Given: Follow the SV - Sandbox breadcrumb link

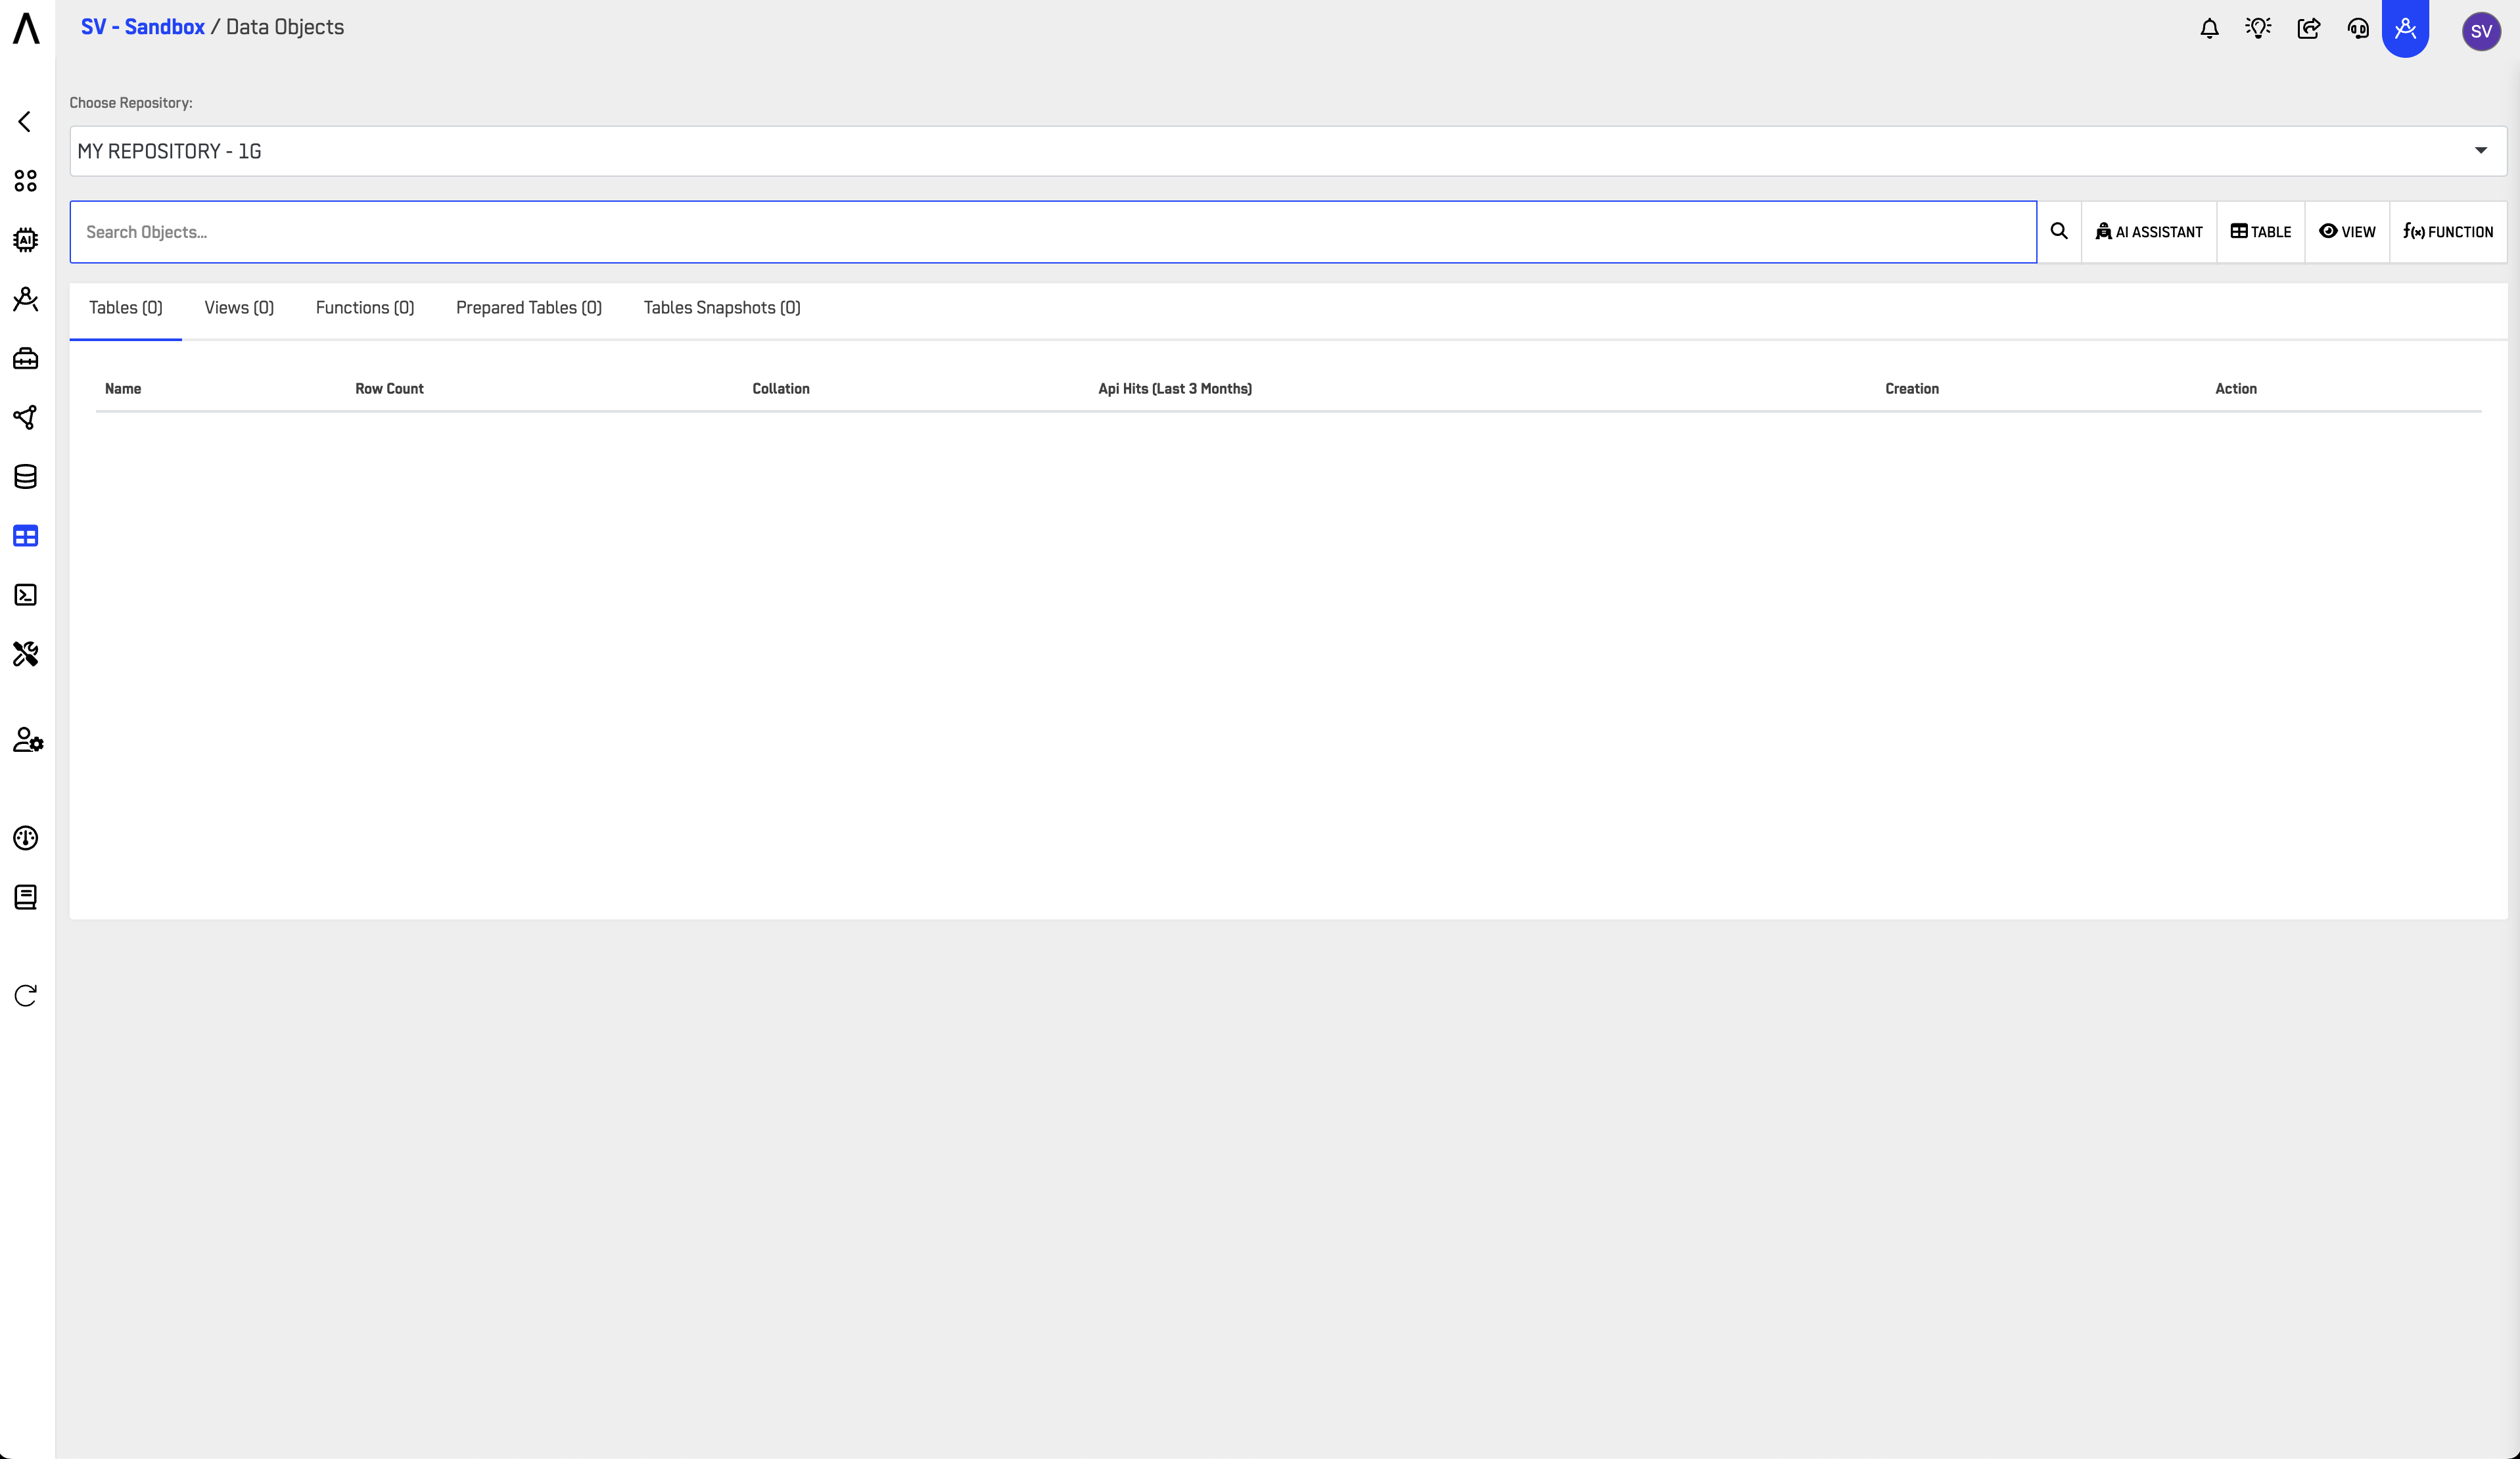Looking at the screenshot, I should coord(143,27).
